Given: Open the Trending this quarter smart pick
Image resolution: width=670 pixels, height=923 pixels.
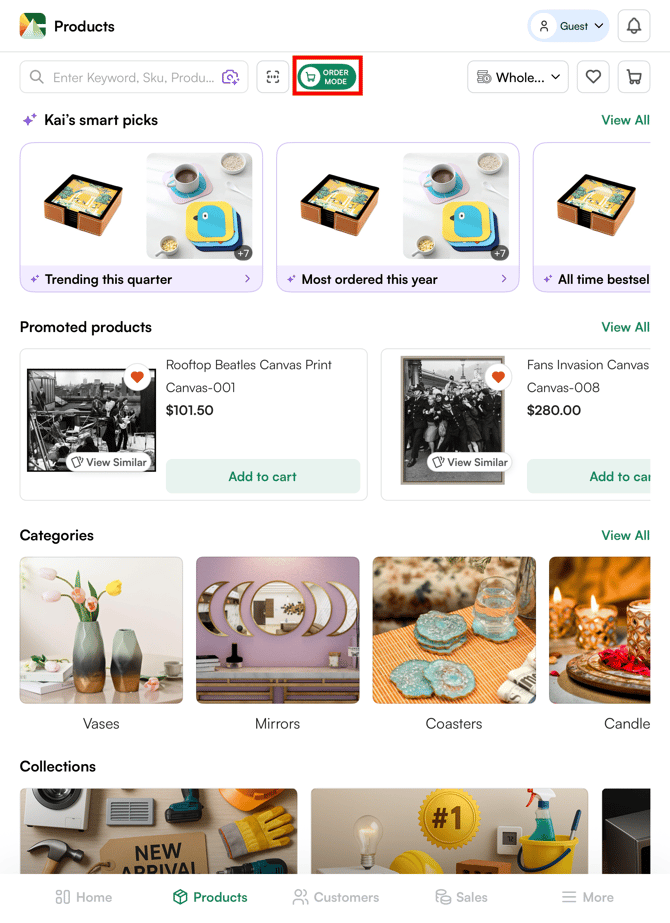Looking at the screenshot, I should [x=140, y=279].
